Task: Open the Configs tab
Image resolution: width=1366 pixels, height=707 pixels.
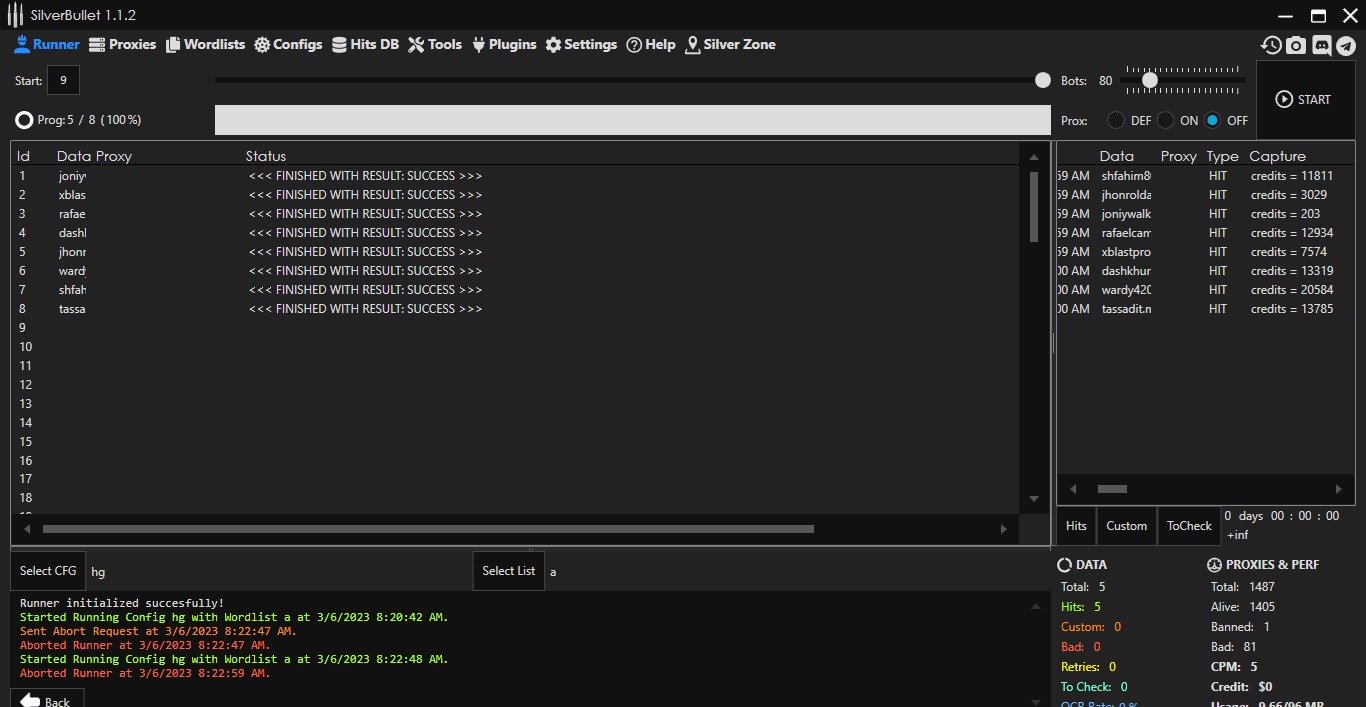Action: (288, 45)
